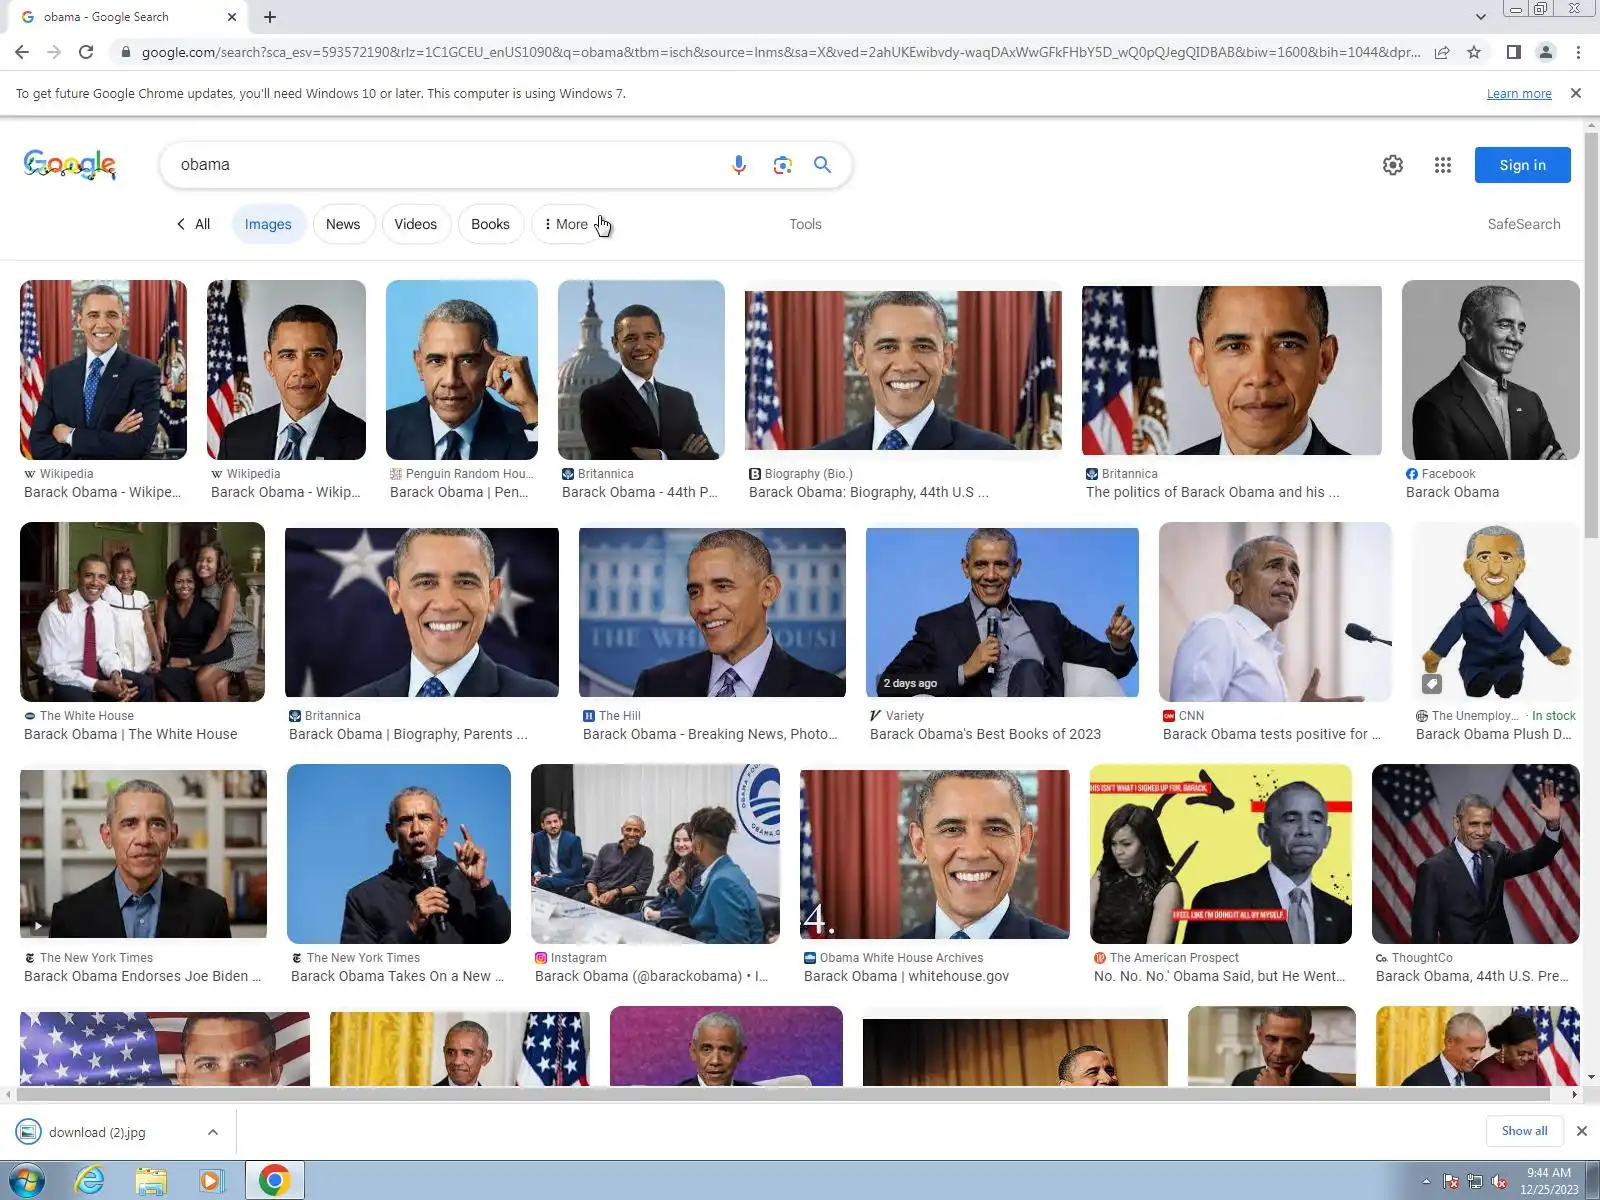
Task: Click the vertical page scrollbar
Action: click(1591, 337)
